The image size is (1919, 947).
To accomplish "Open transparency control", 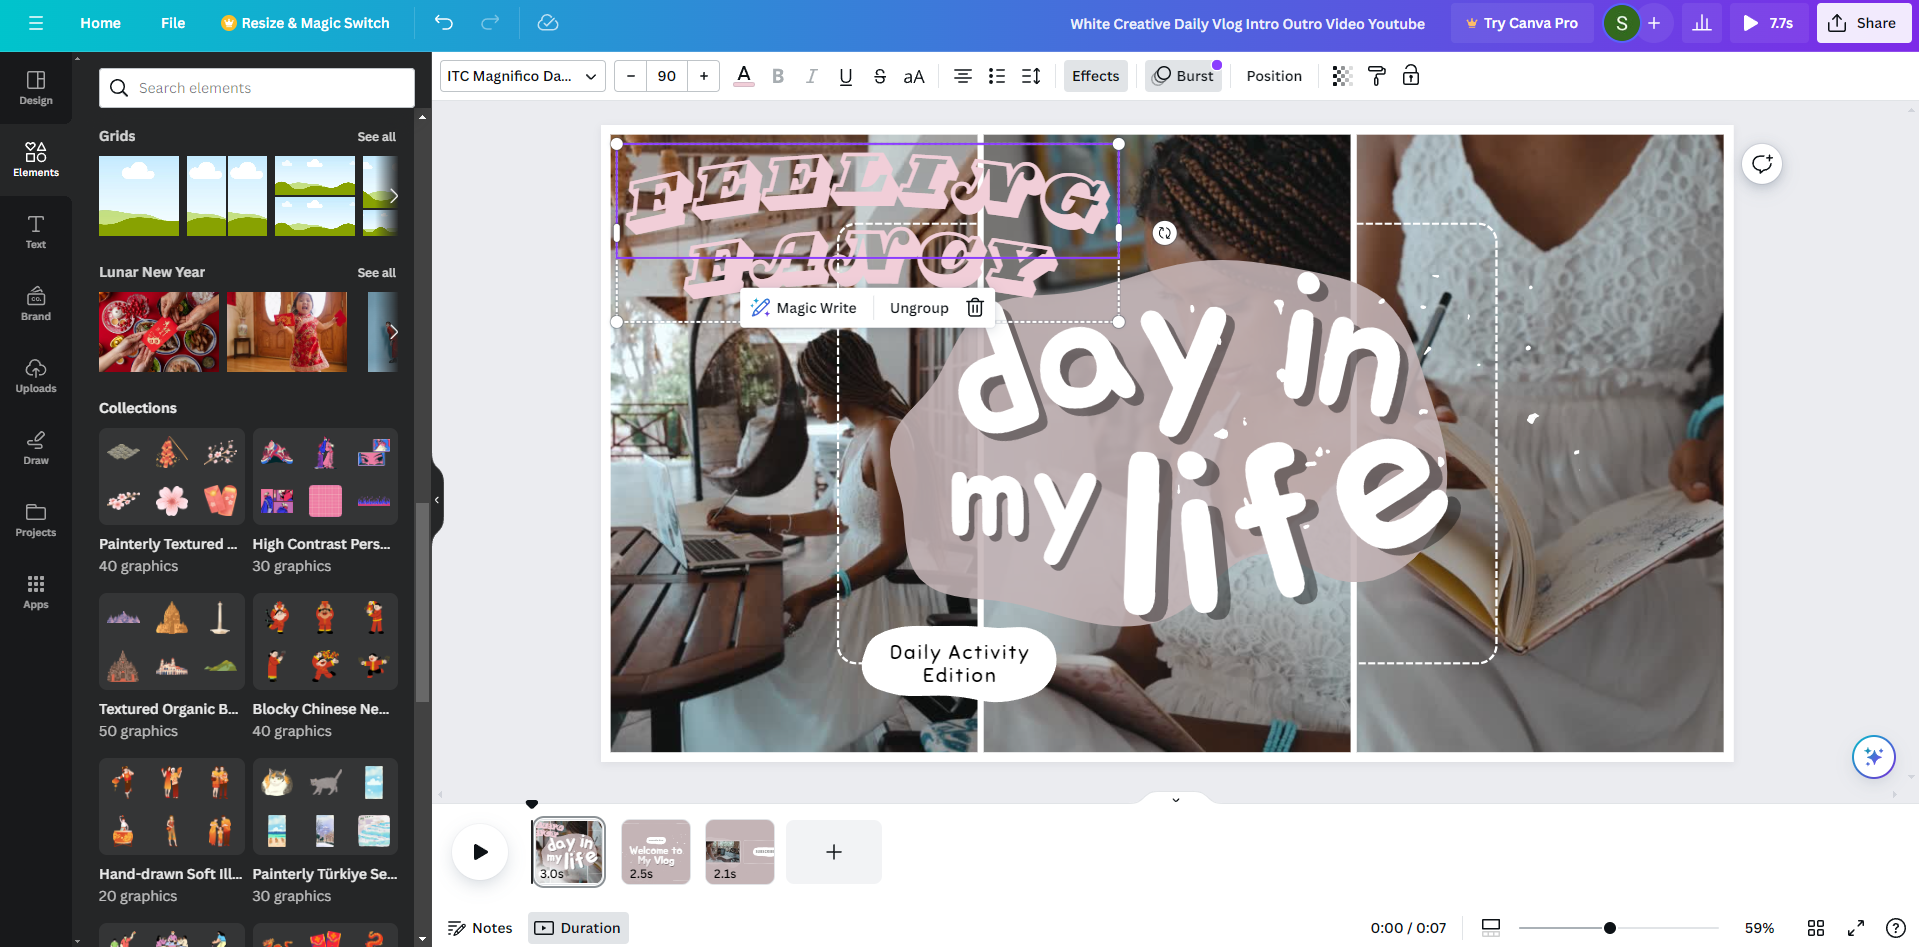I will pyautogui.click(x=1342, y=76).
